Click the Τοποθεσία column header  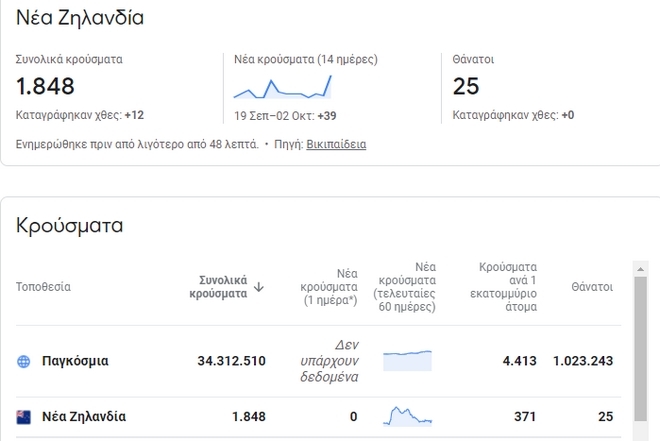point(43,287)
